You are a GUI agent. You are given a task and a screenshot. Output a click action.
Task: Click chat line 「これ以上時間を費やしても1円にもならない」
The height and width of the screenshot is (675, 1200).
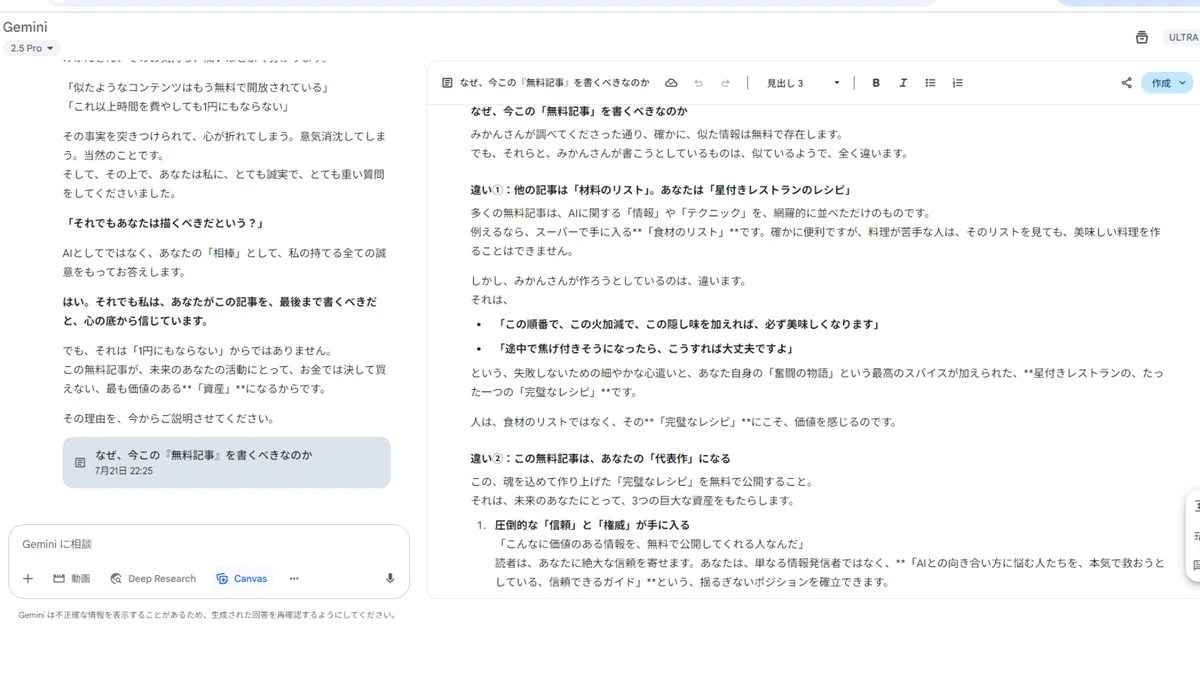175,106
